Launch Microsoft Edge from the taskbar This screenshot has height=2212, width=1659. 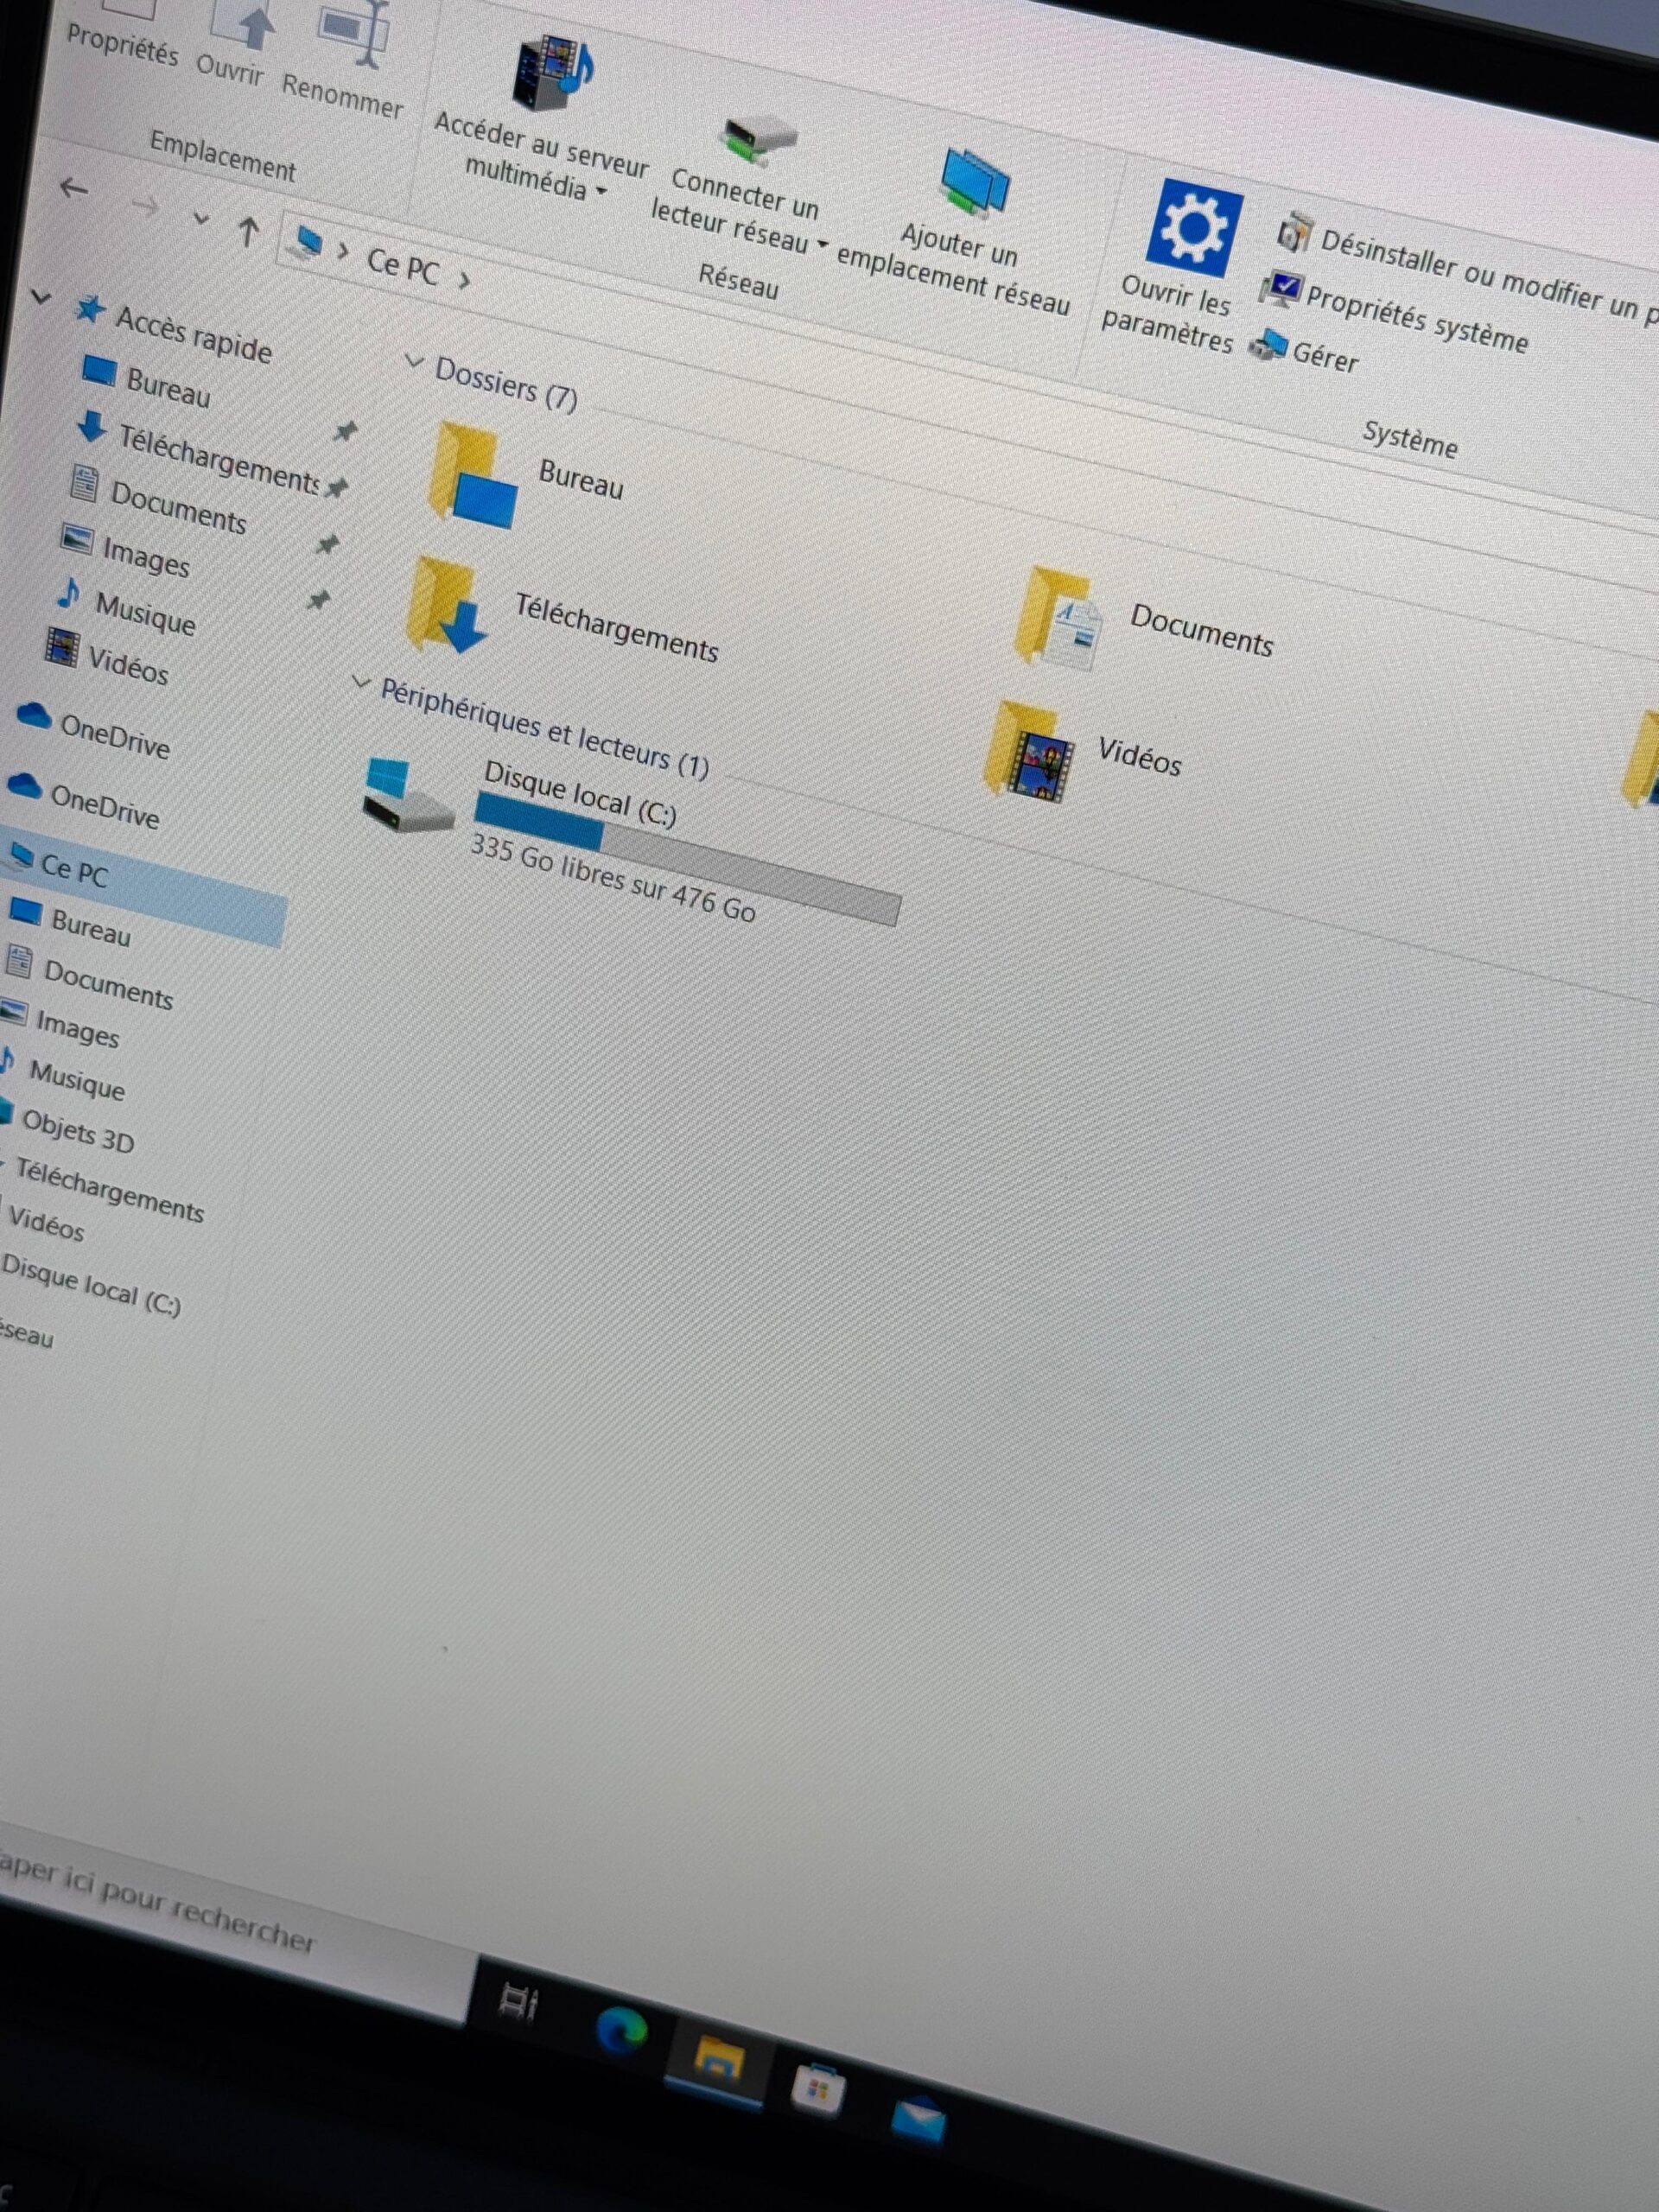621,2031
